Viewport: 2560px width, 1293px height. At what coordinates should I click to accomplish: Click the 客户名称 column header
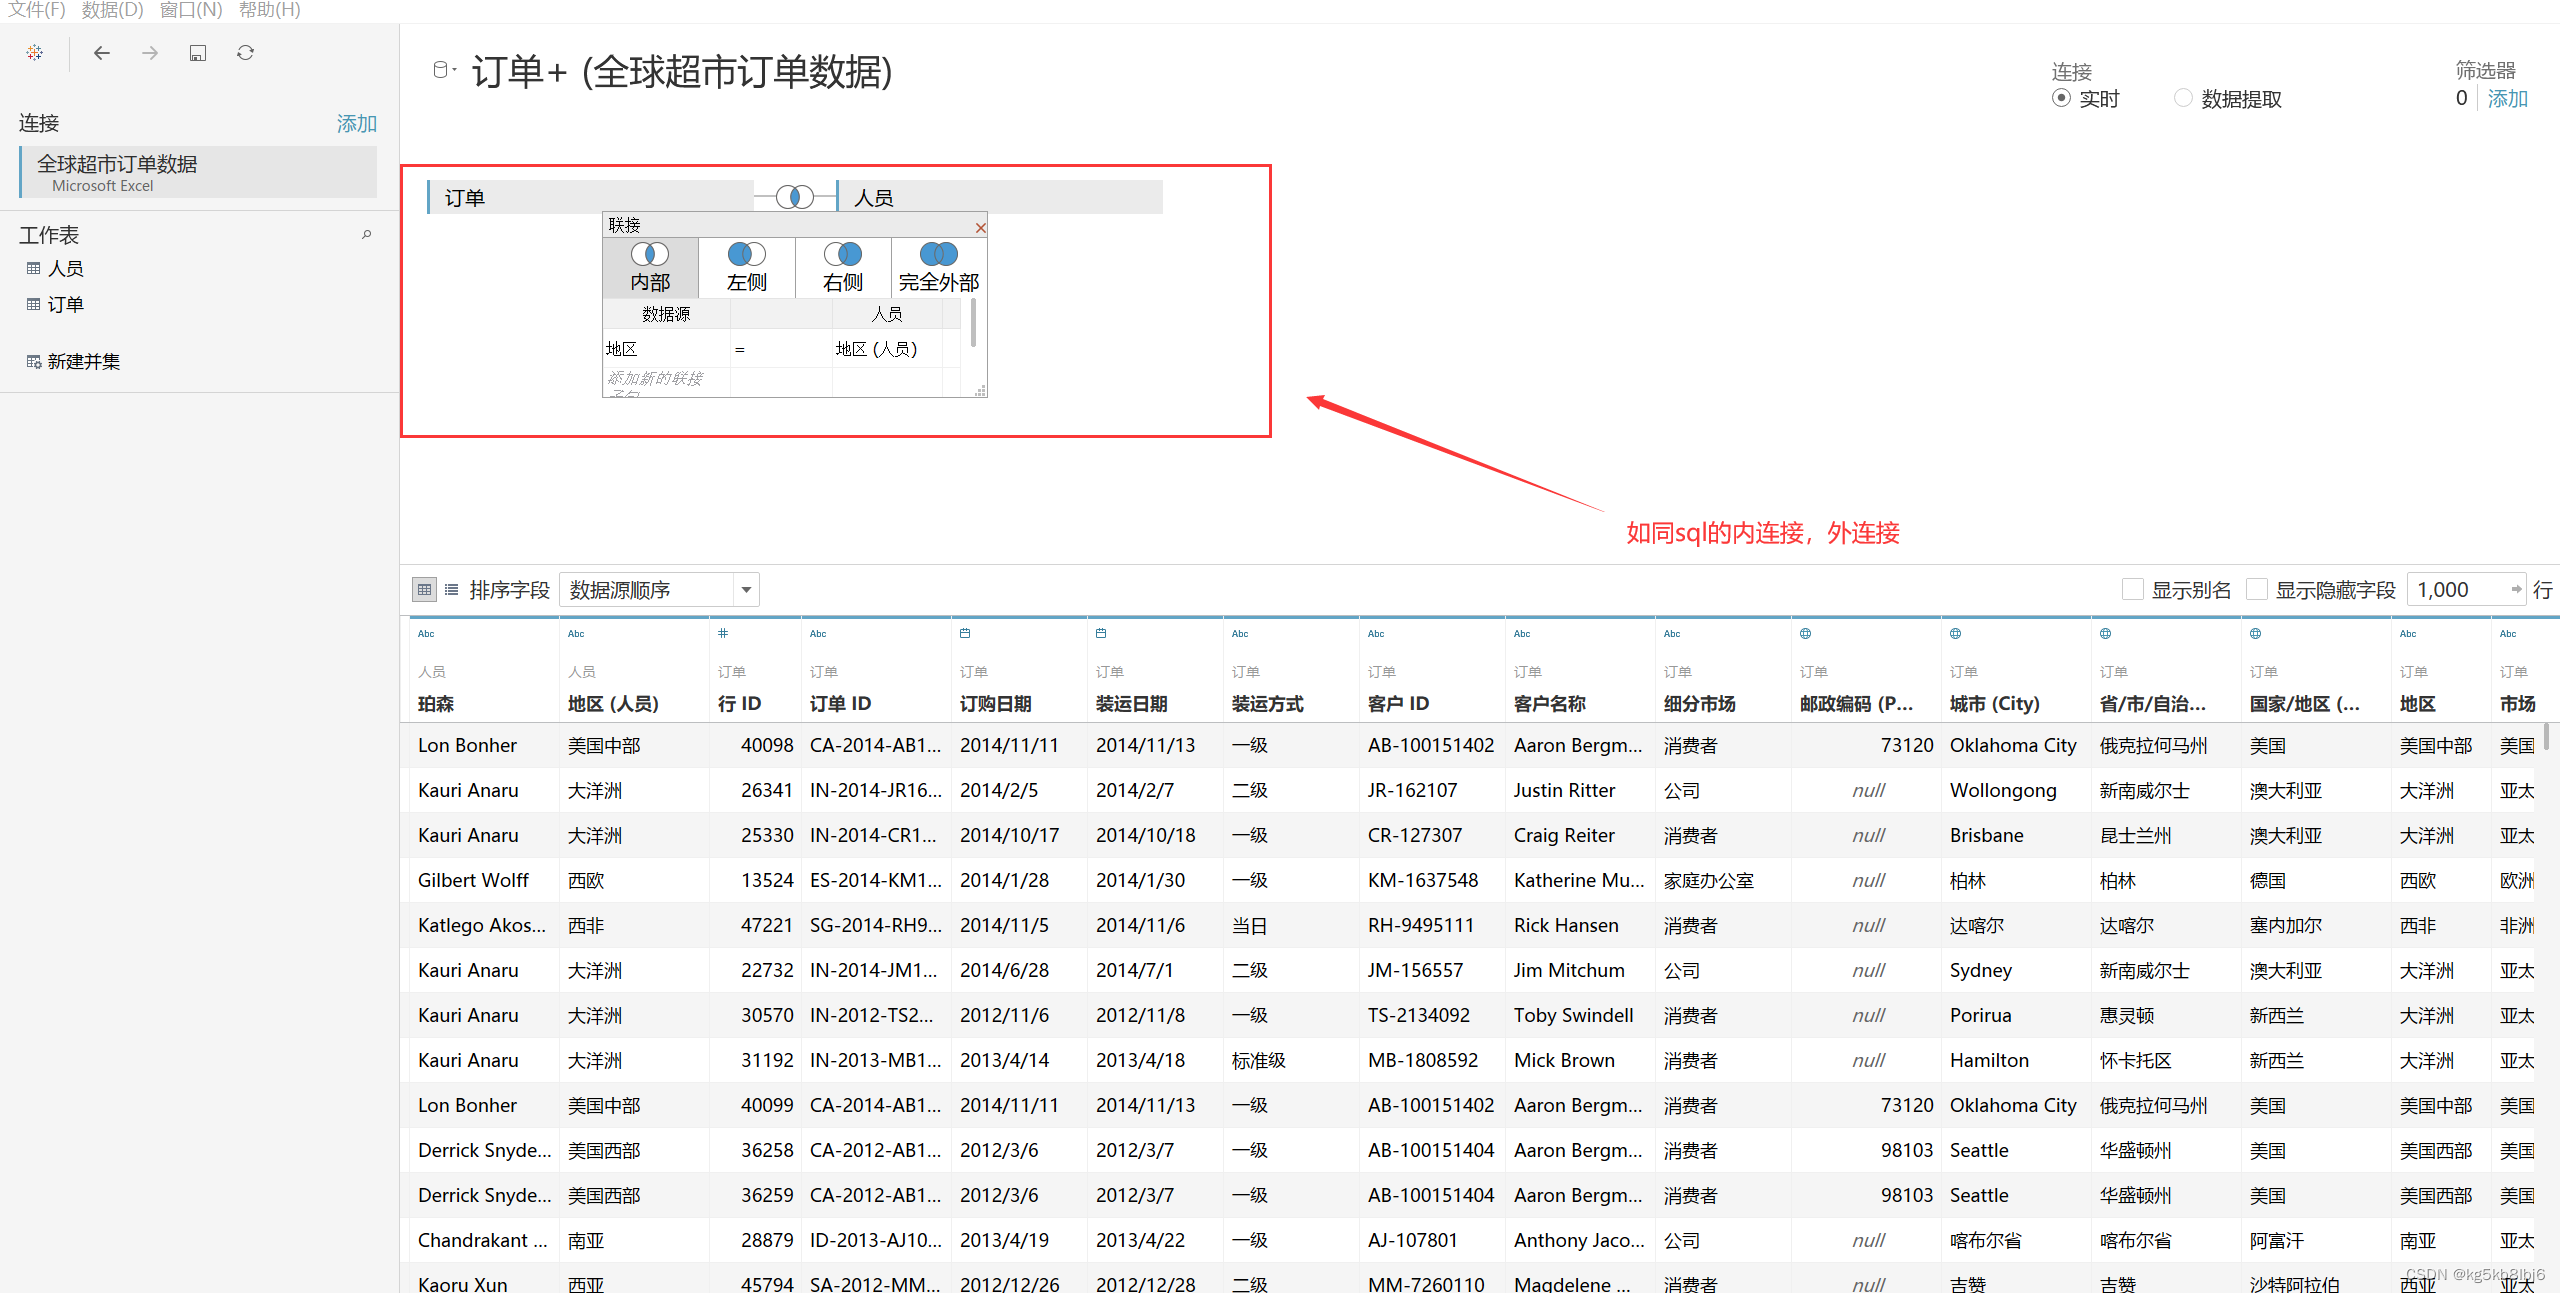1549,704
